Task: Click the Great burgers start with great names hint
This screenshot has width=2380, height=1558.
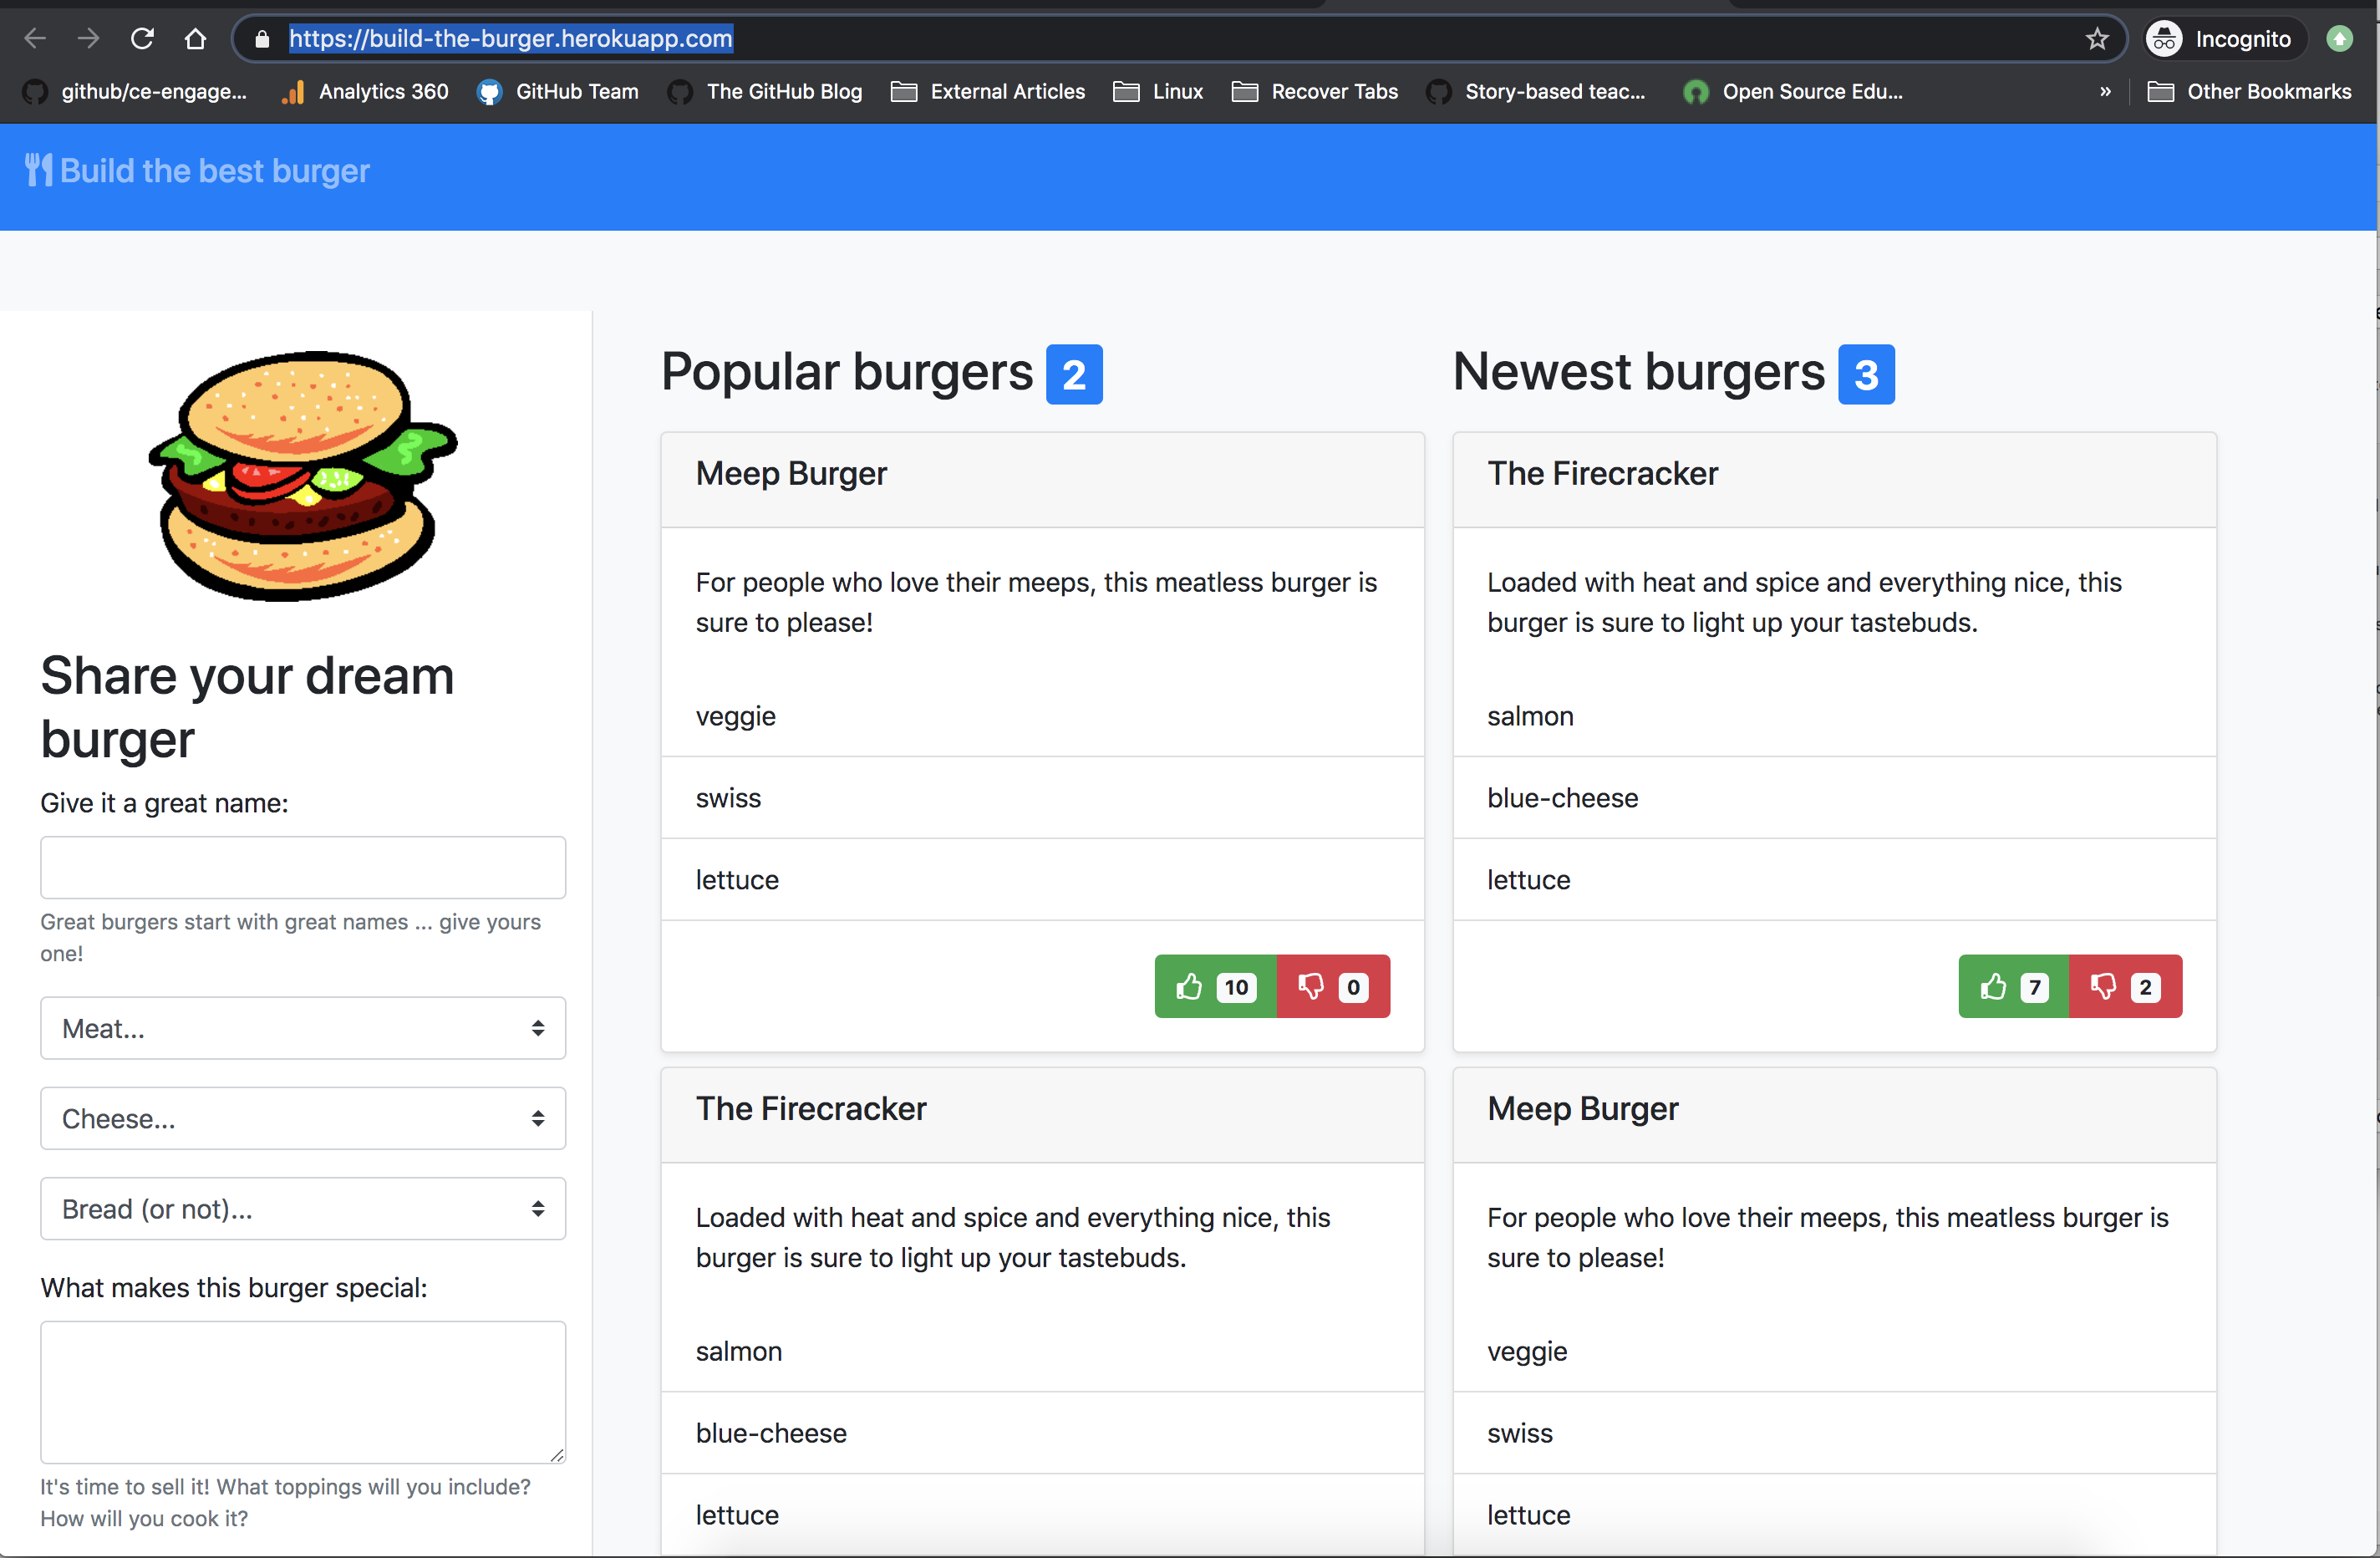Action: (290, 937)
